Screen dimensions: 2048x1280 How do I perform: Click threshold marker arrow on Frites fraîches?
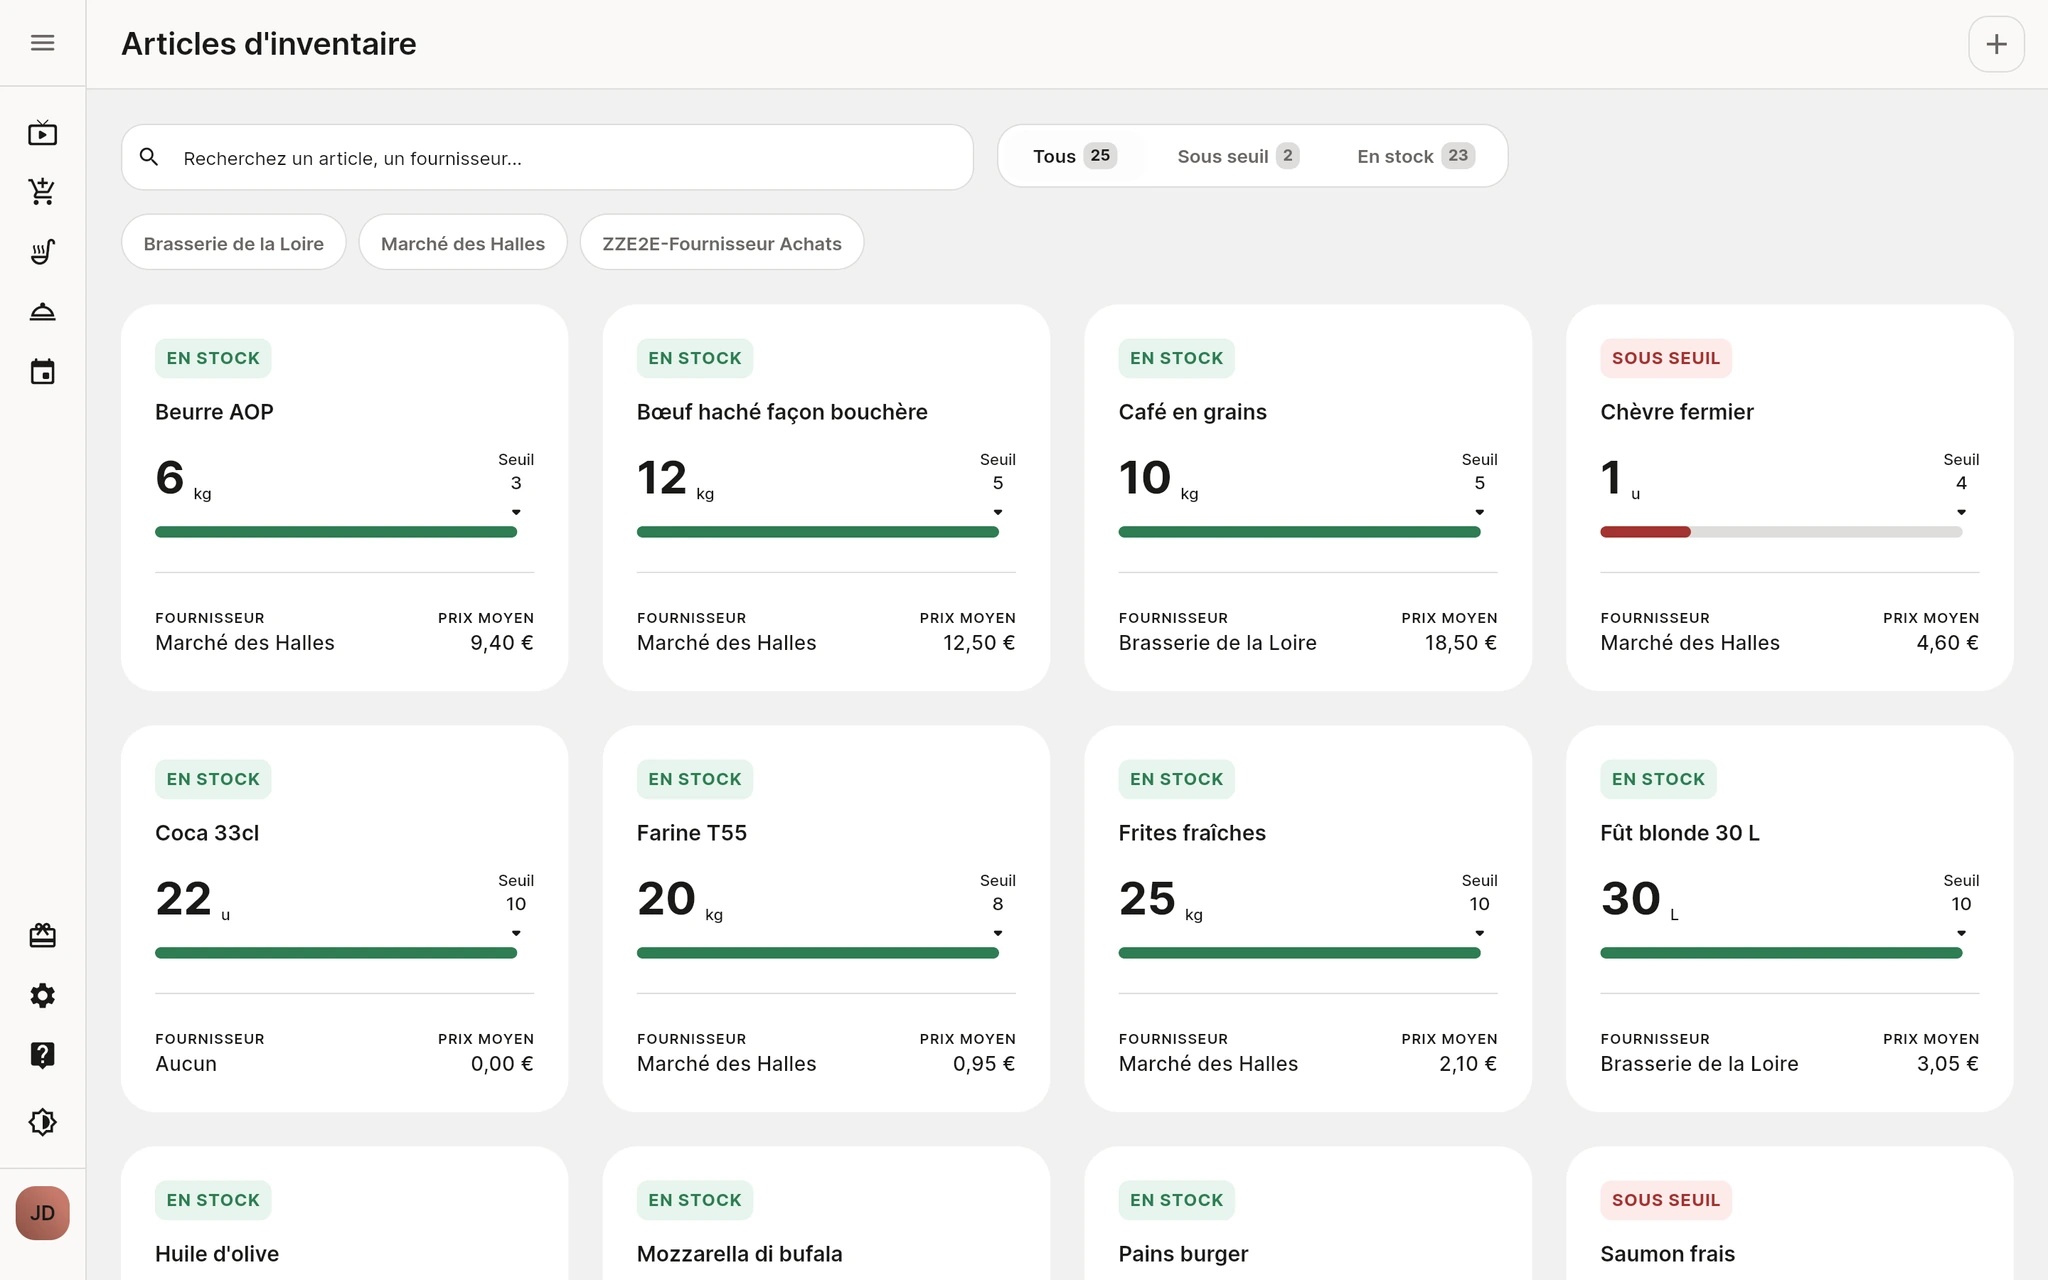pos(1480,933)
